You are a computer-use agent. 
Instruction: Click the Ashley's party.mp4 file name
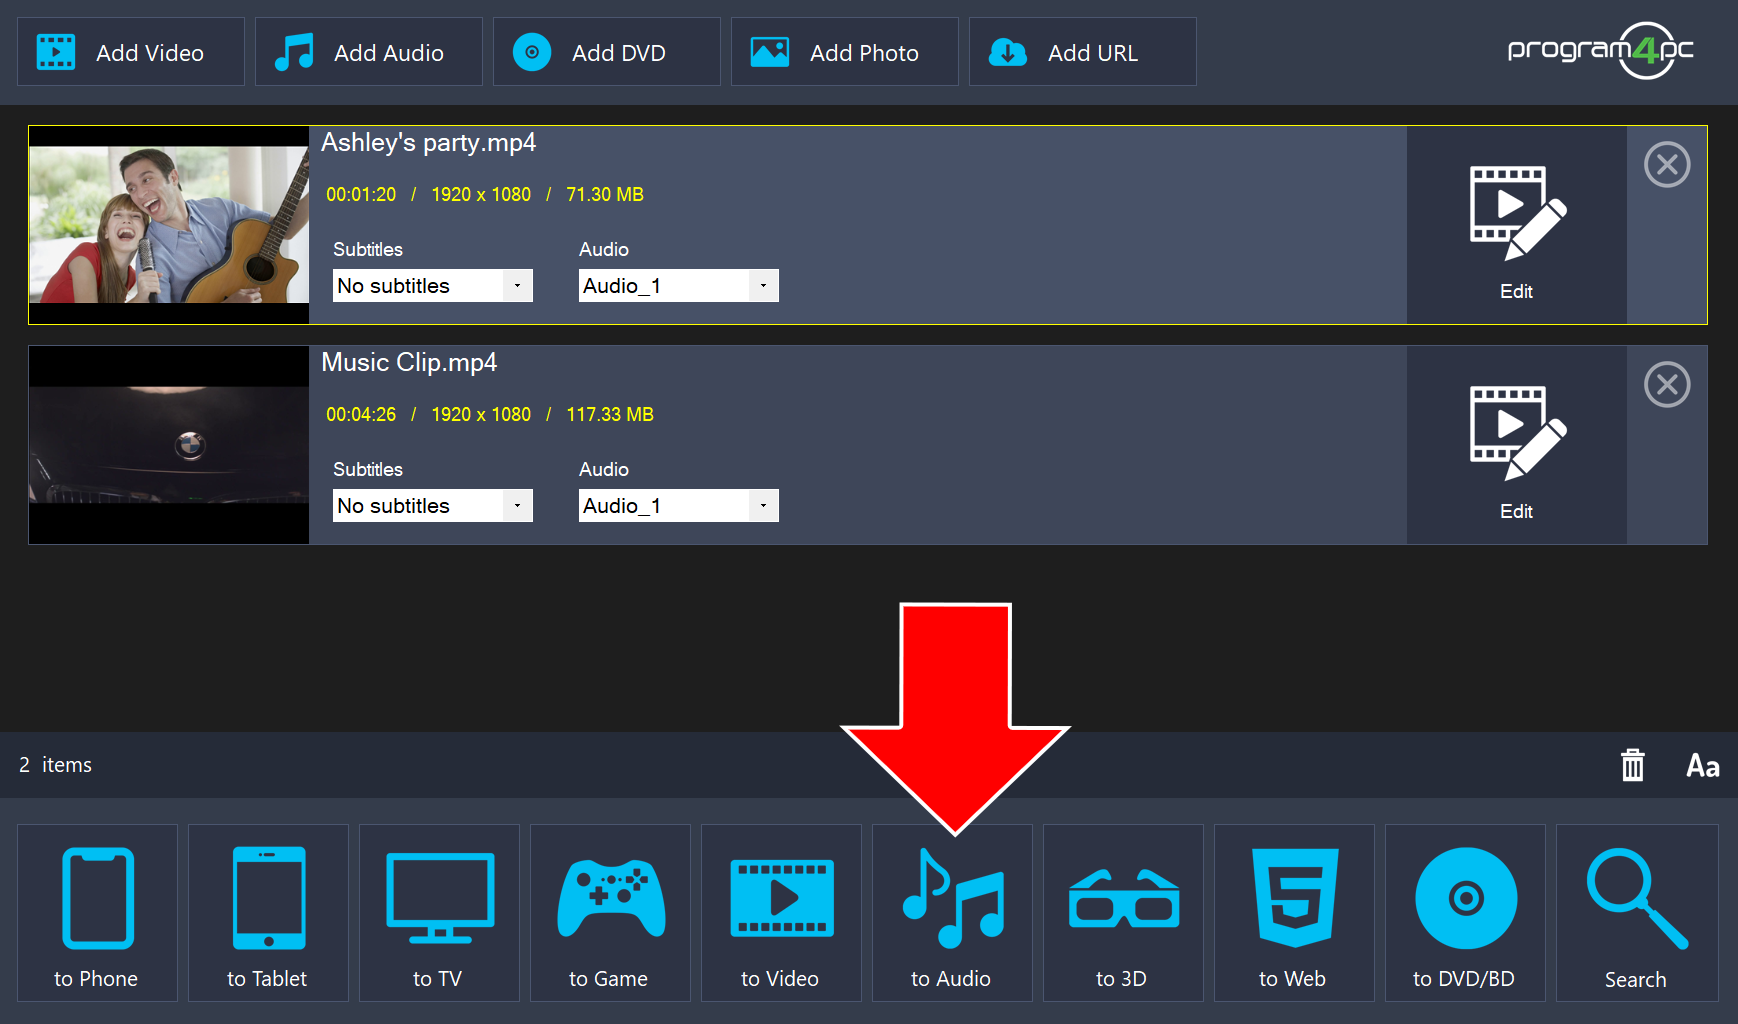click(x=428, y=143)
